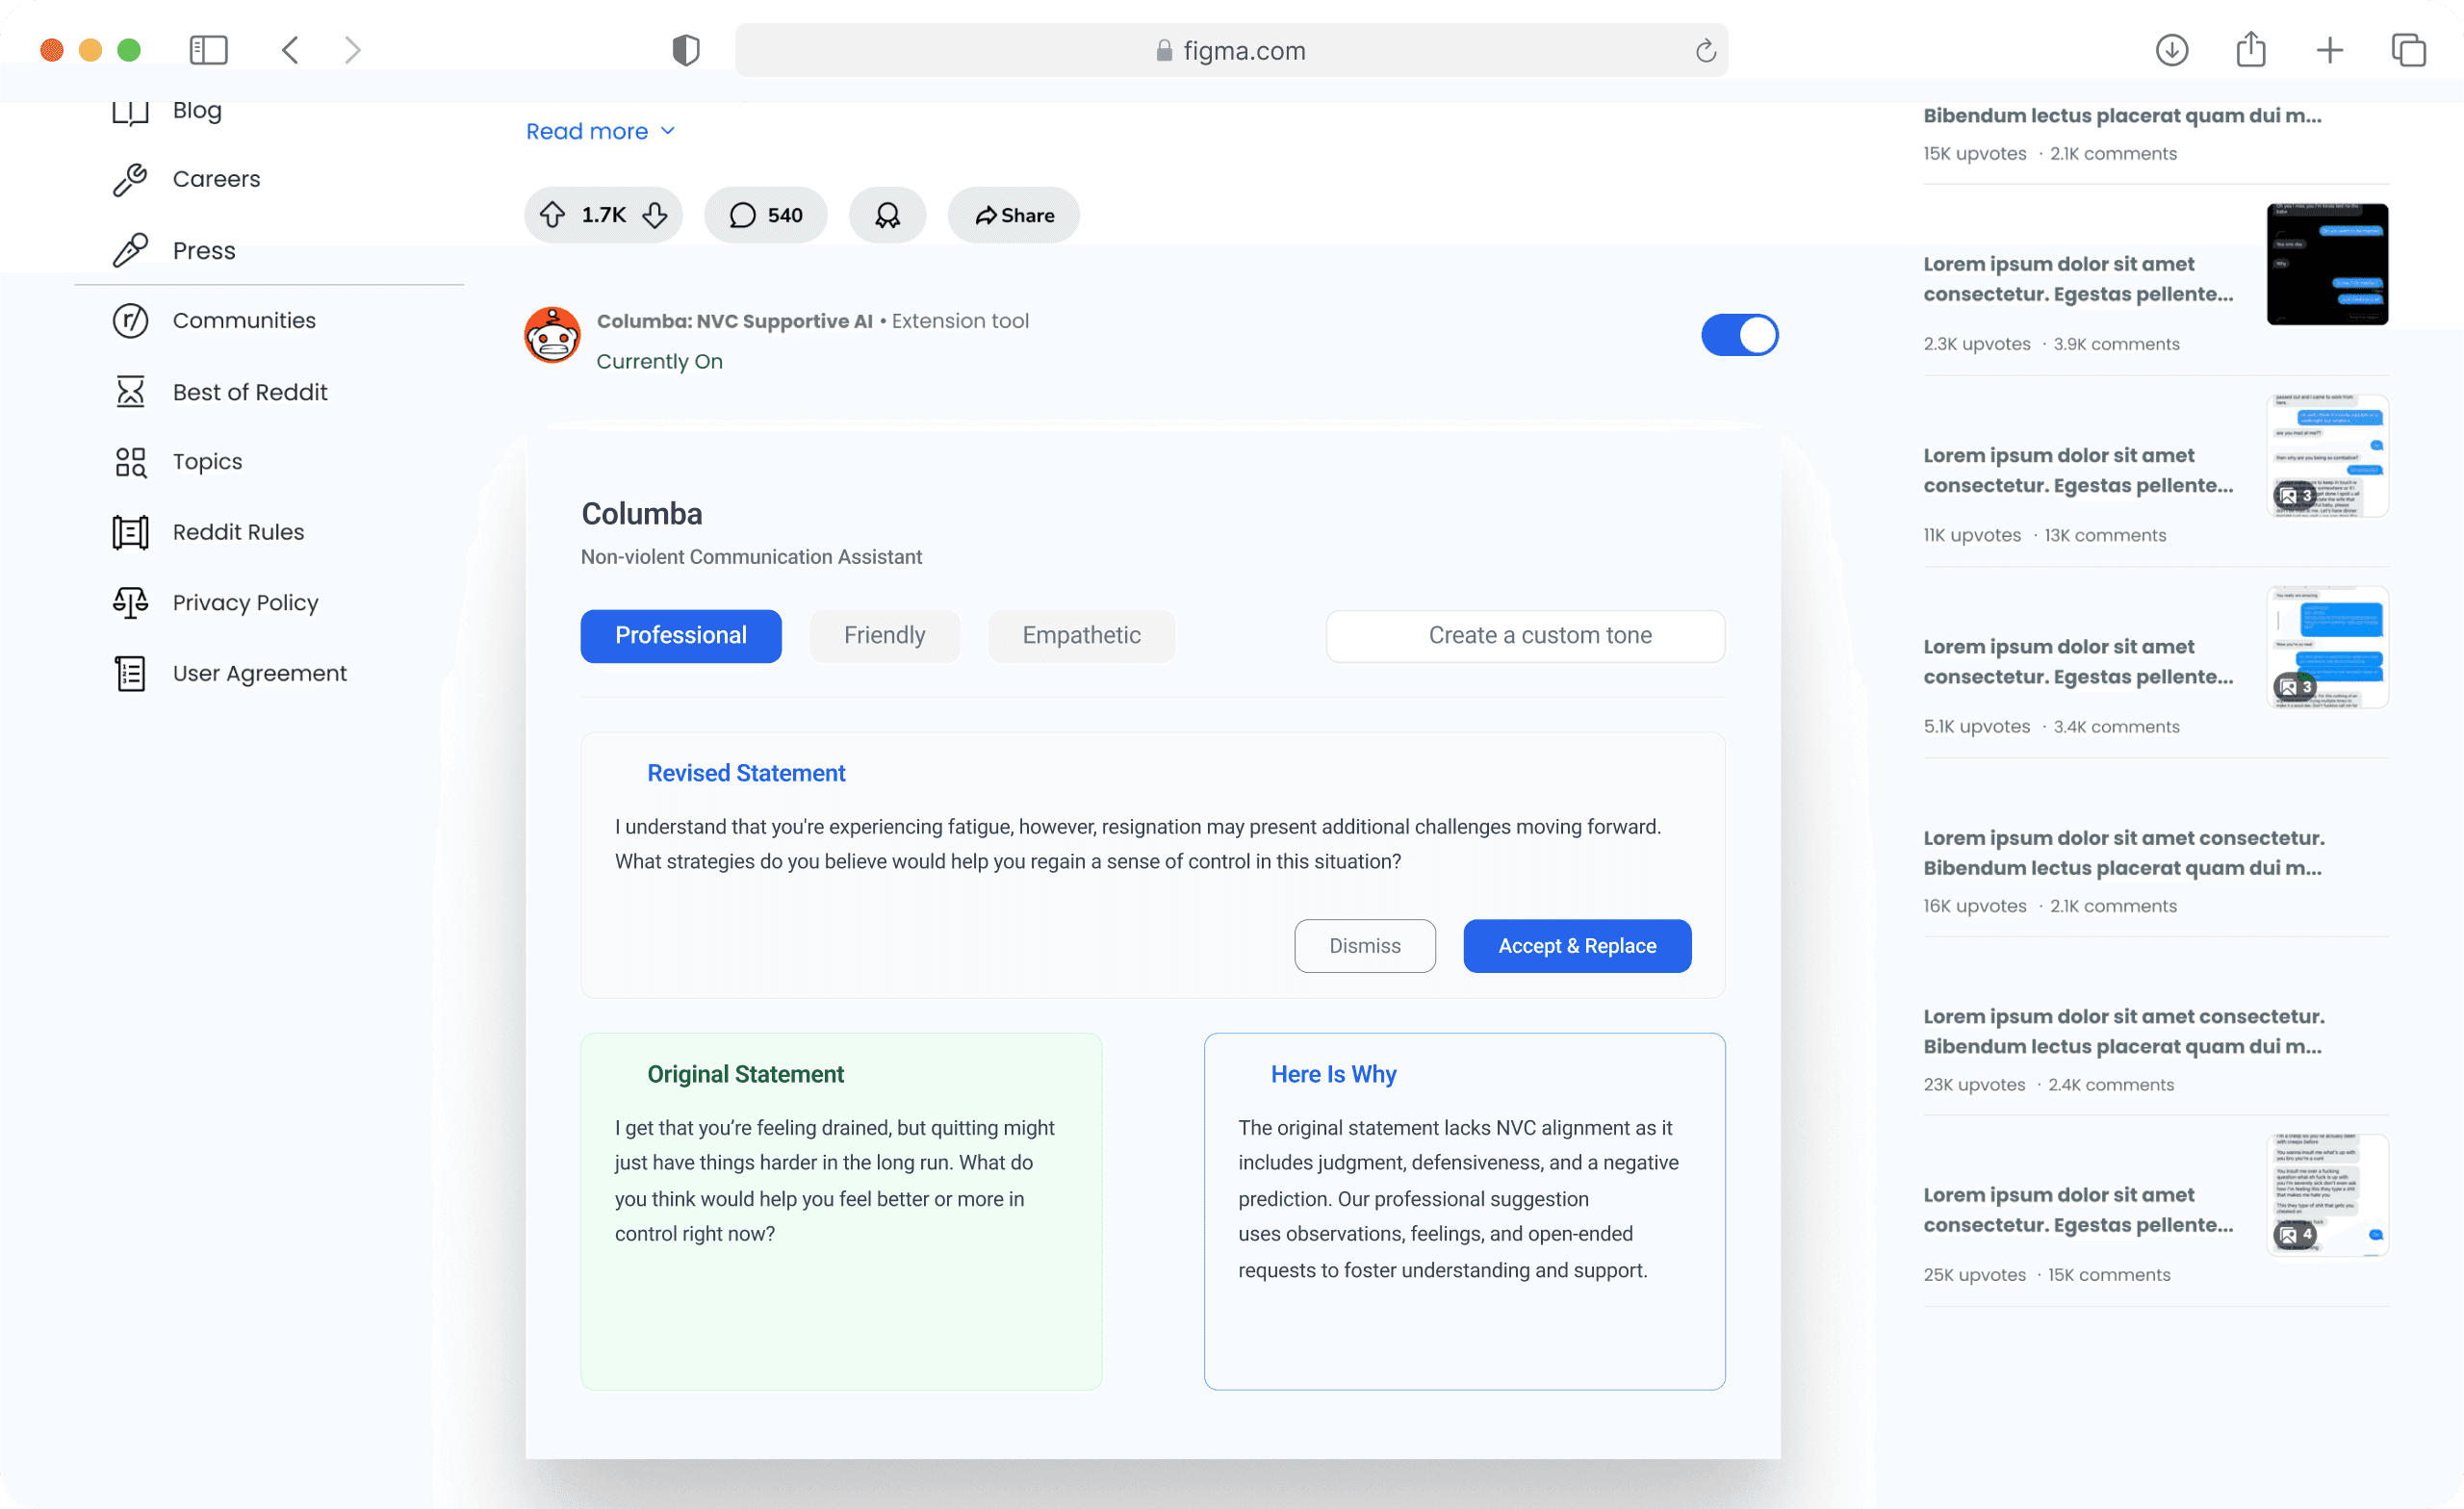
Task: Expand the Read more chevron
Action: click(668, 131)
